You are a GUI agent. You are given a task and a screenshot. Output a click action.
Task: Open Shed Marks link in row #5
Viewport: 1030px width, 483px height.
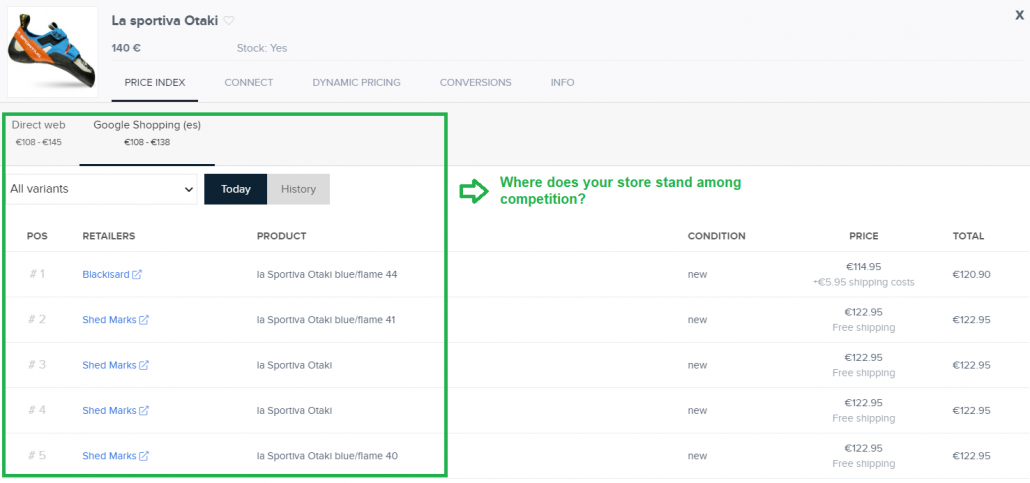(109, 456)
